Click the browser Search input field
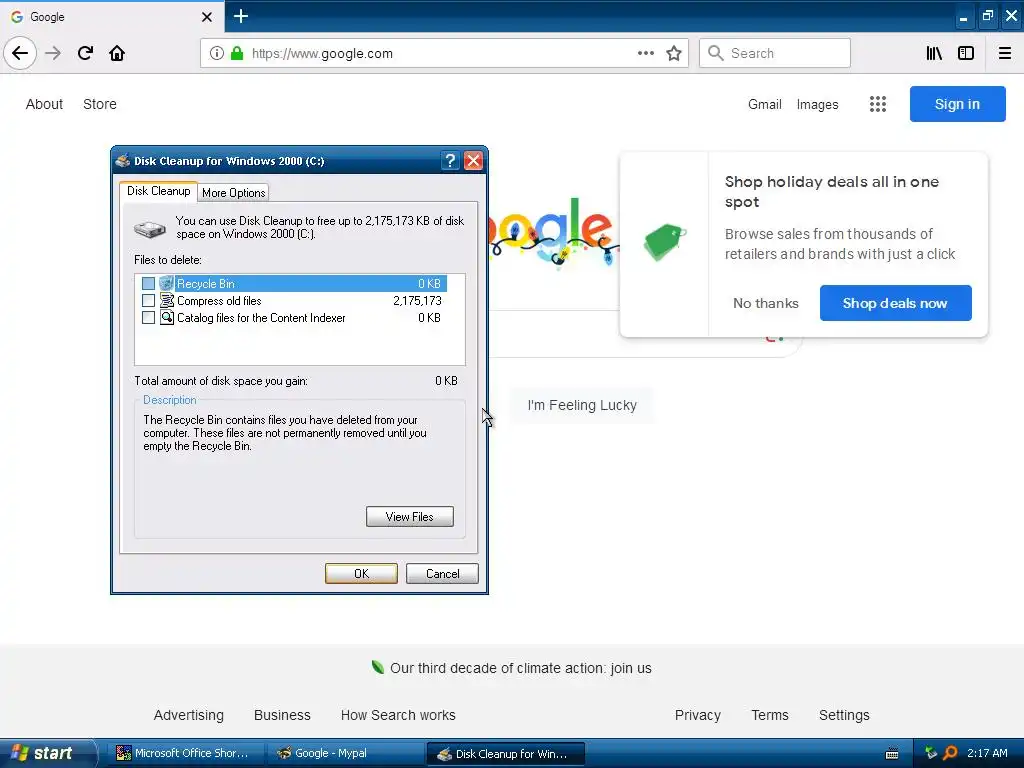The height and width of the screenshot is (768, 1024). pos(775,53)
